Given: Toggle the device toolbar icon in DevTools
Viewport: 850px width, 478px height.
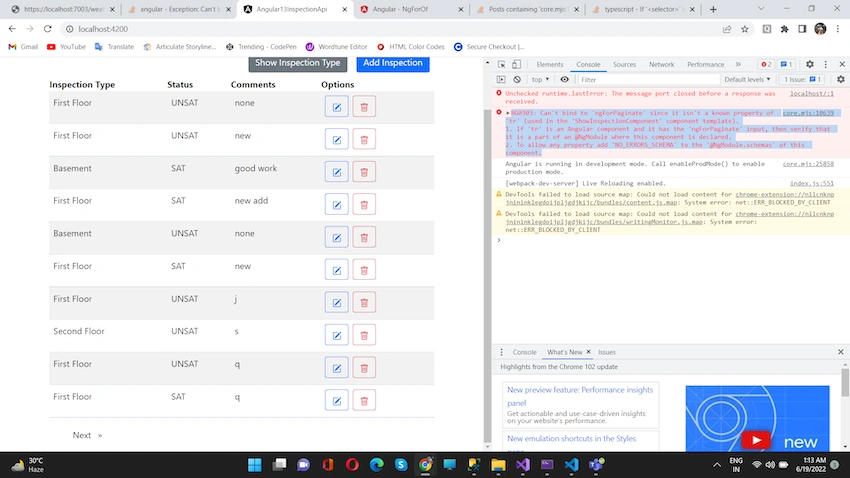Looking at the screenshot, I should click(x=516, y=64).
